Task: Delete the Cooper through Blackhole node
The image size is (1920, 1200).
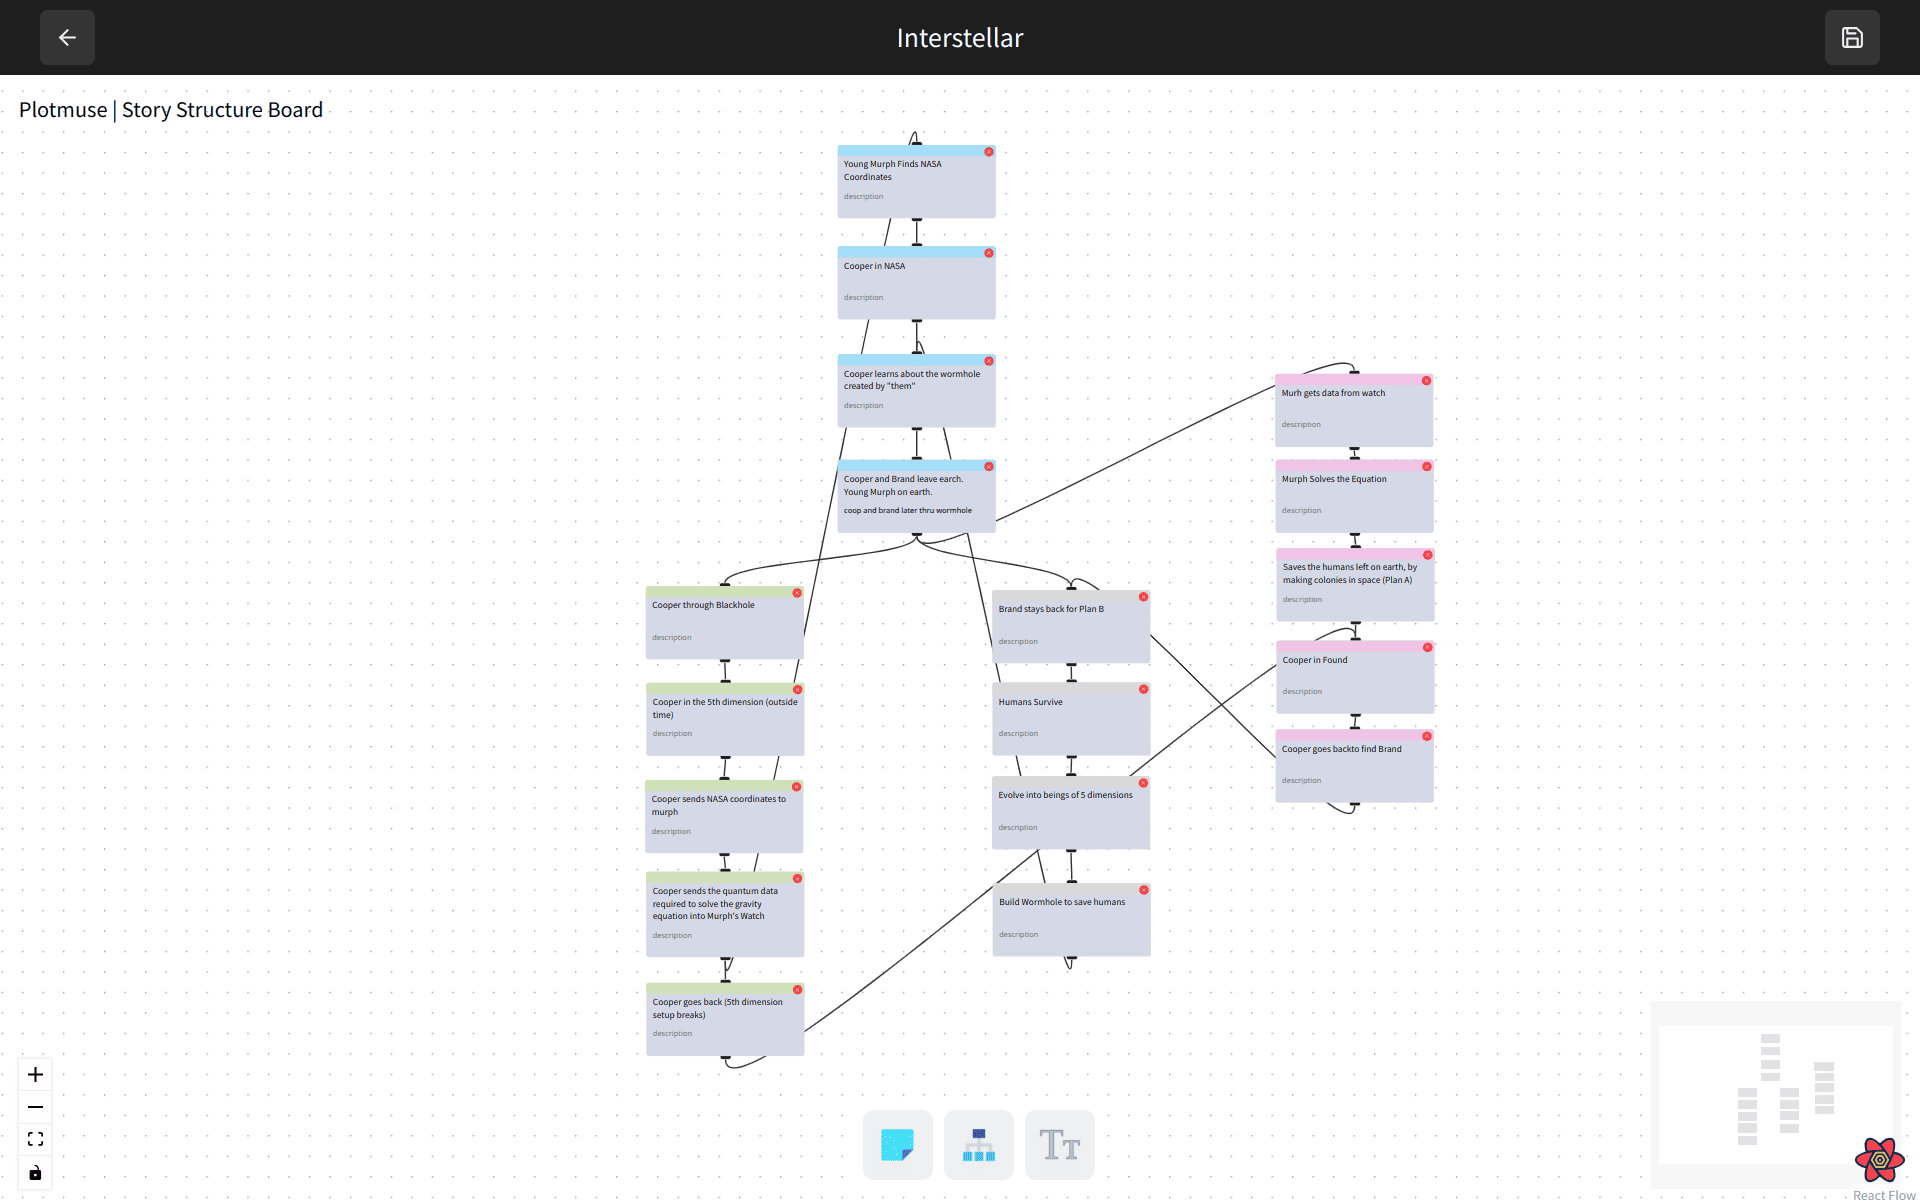Action: point(797,593)
